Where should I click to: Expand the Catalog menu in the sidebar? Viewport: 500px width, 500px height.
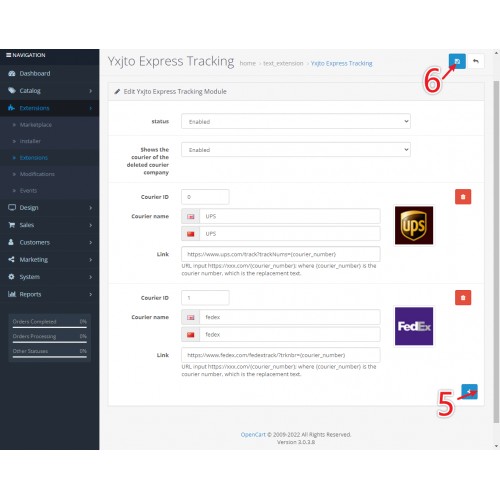[x=49, y=91]
